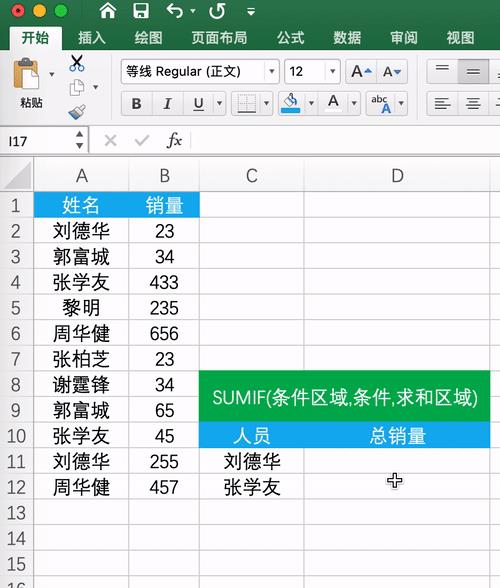Select the 黎明 name cell
This screenshot has width=500, height=588.
point(81,308)
